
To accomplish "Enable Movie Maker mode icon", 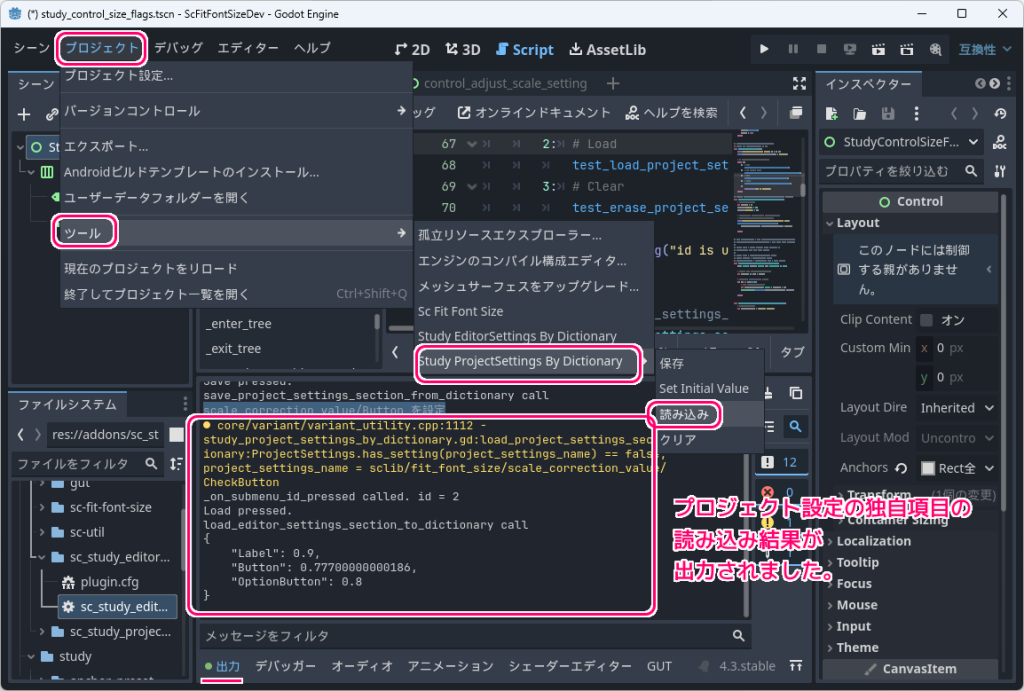I will click(x=933, y=48).
